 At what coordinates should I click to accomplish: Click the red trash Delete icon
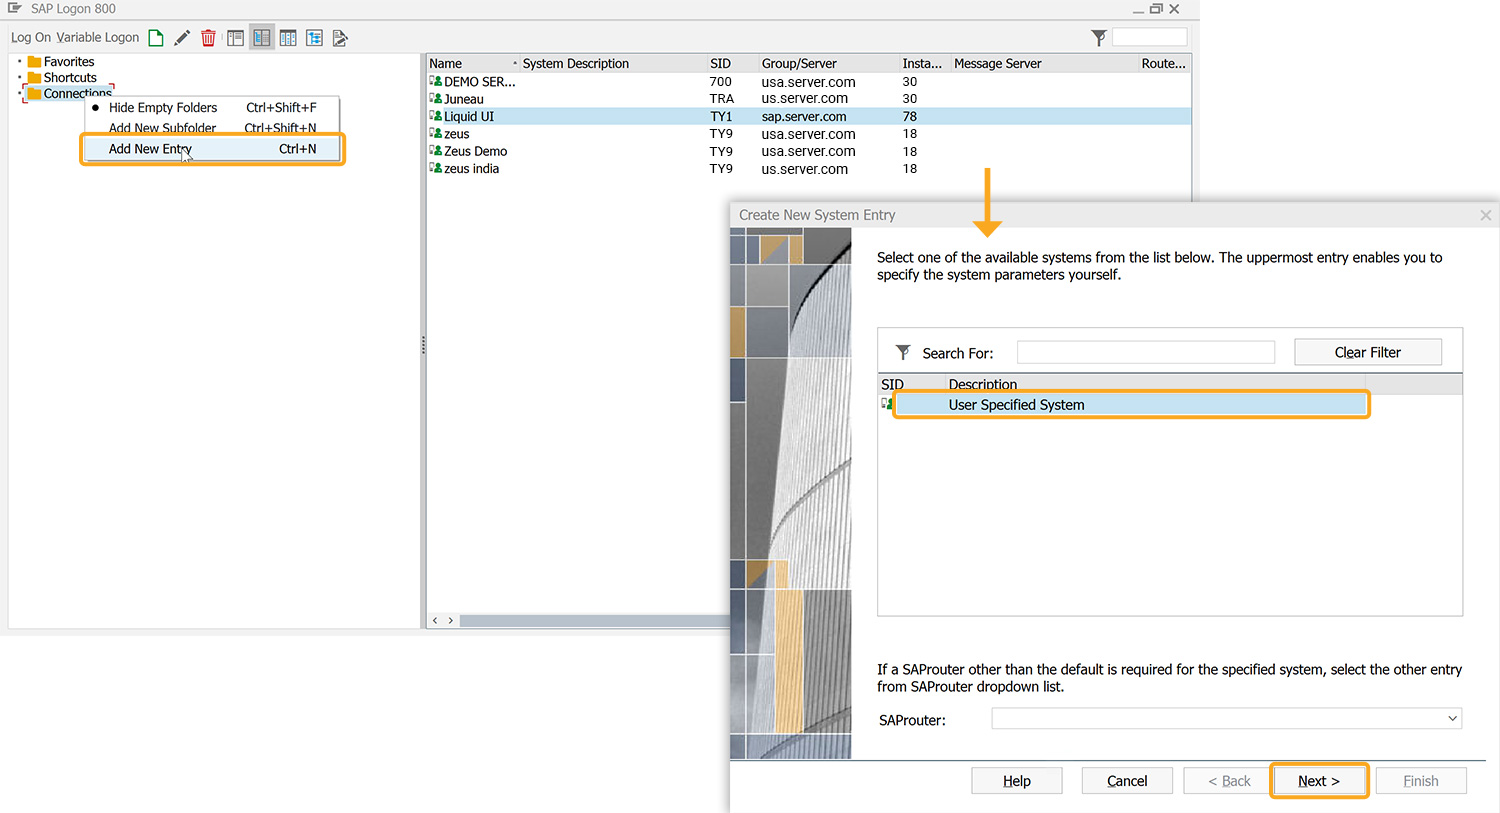coord(208,38)
